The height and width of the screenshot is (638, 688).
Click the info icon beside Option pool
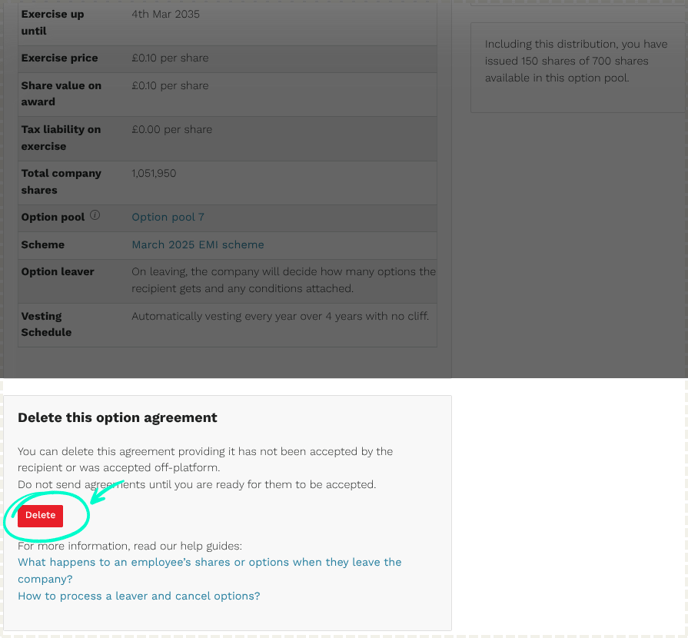pos(95,215)
